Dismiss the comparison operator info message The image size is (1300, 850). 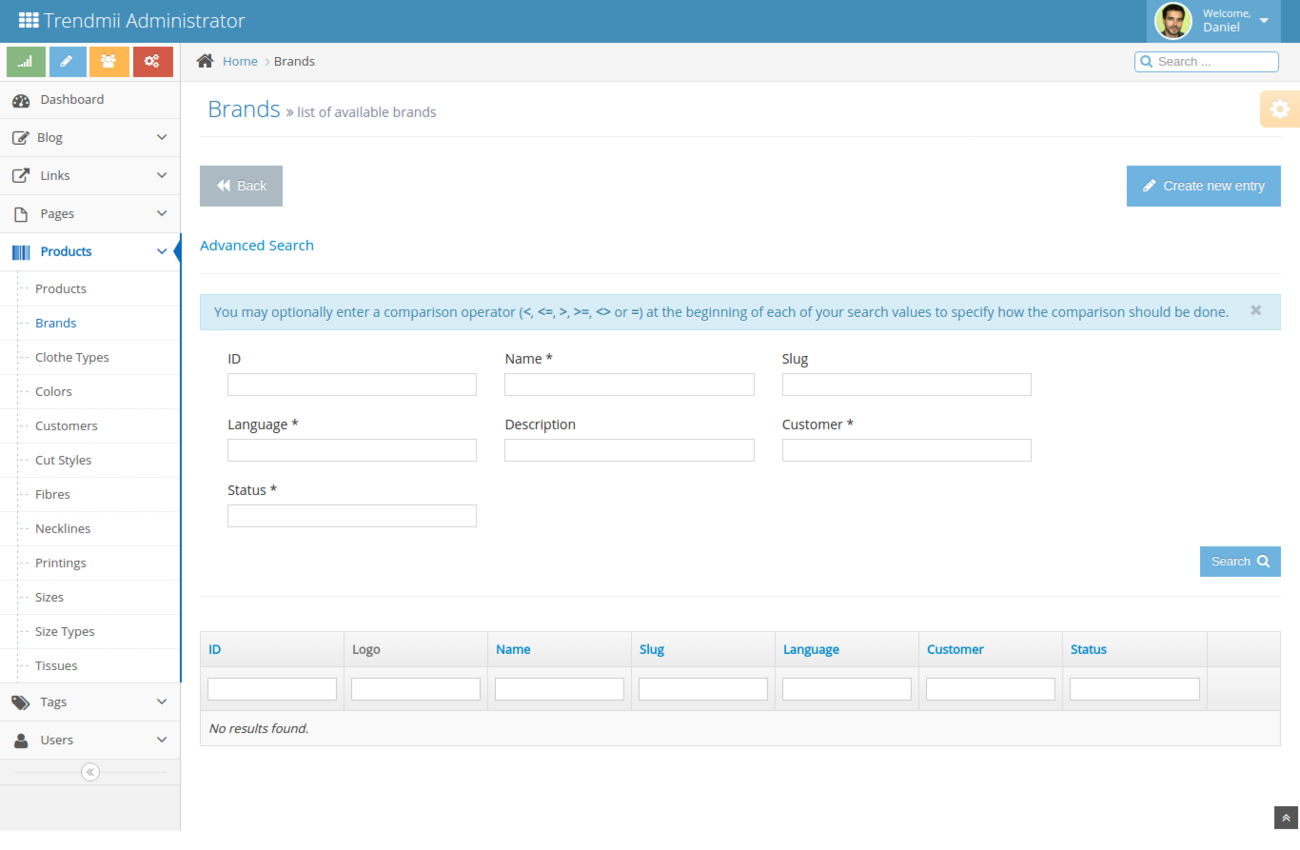1255,310
